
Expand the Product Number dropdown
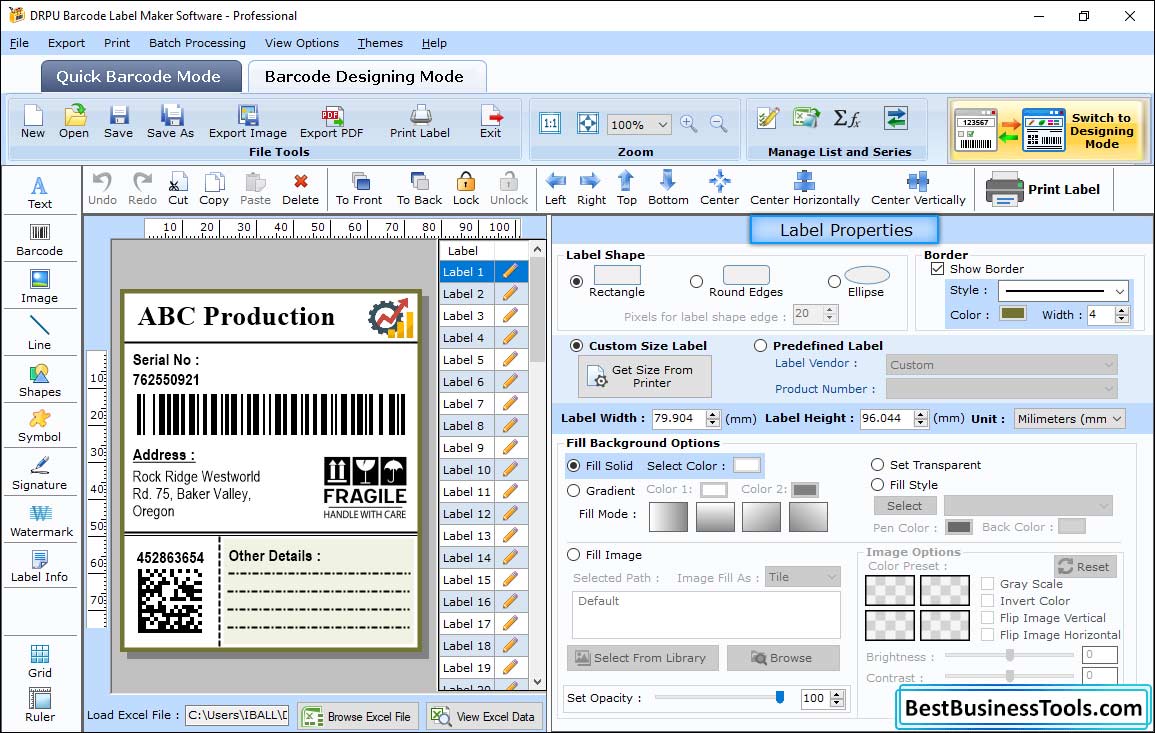click(1109, 388)
